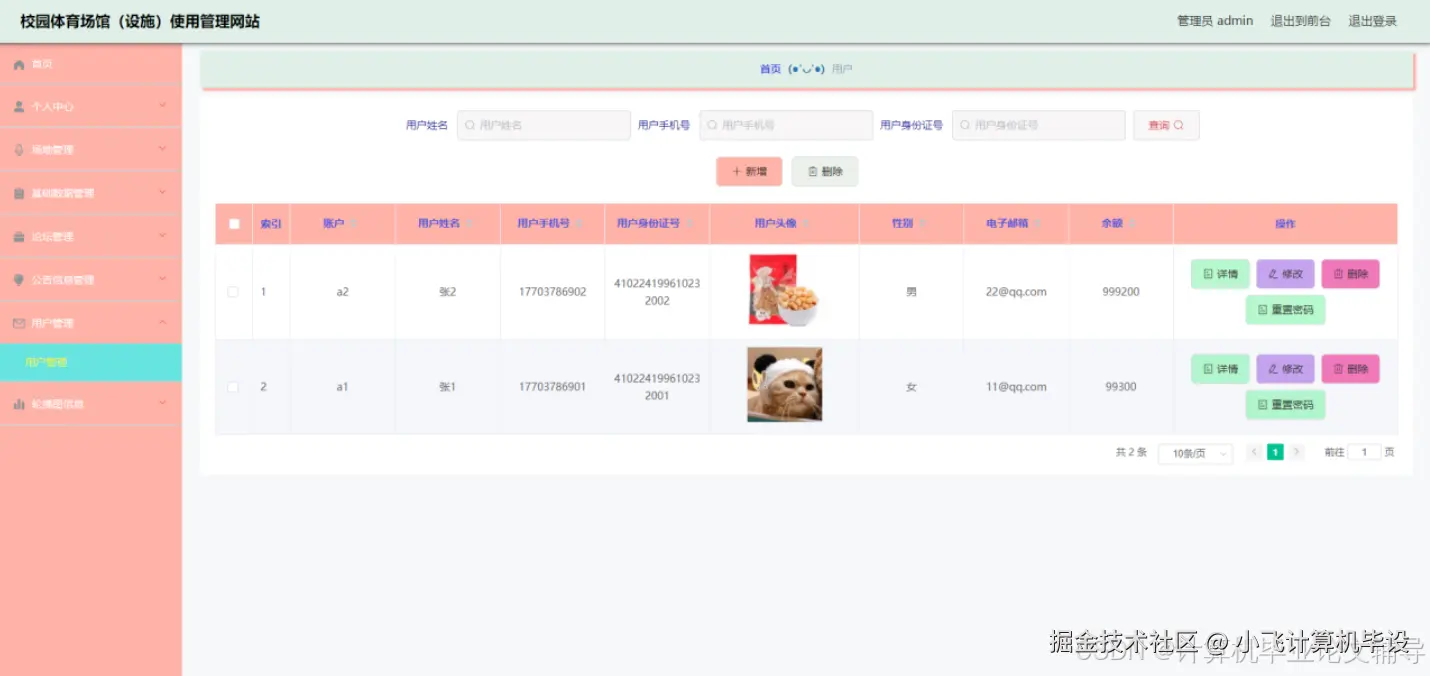The height and width of the screenshot is (676, 1430).
Task: Select the highlighted 用户管理 submenu item
Action: (91, 362)
